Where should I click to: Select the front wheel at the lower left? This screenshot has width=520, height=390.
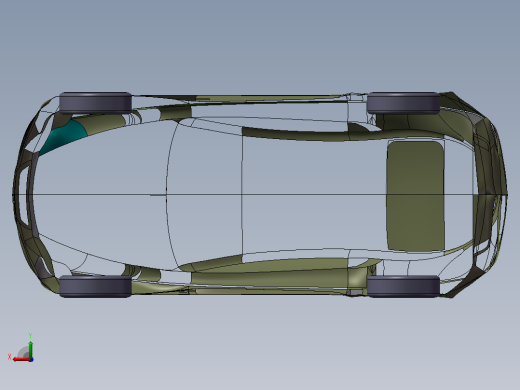[x=95, y=286]
